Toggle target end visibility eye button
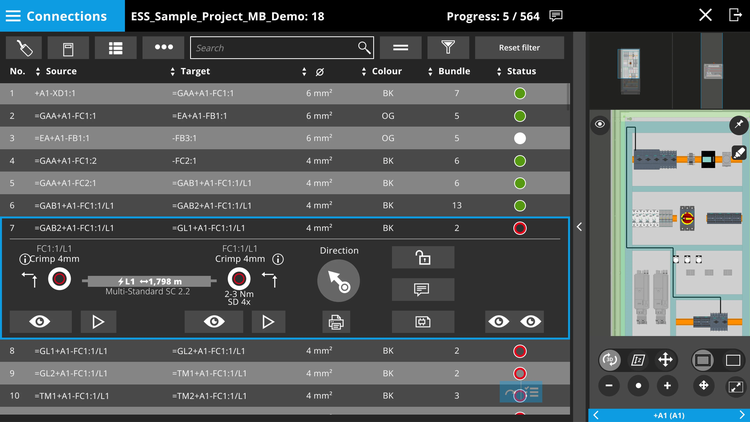This screenshot has width=750, height=422. (215, 321)
